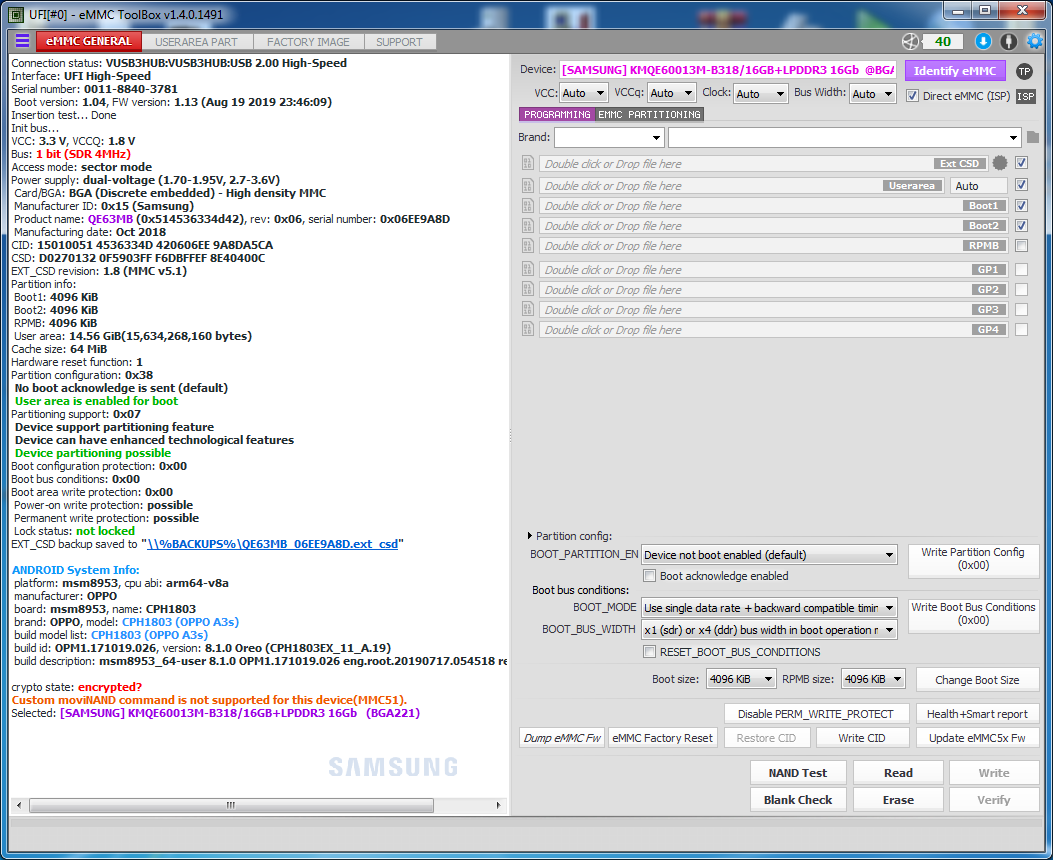Click the Erase button
1053x860 pixels.
(x=898, y=800)
